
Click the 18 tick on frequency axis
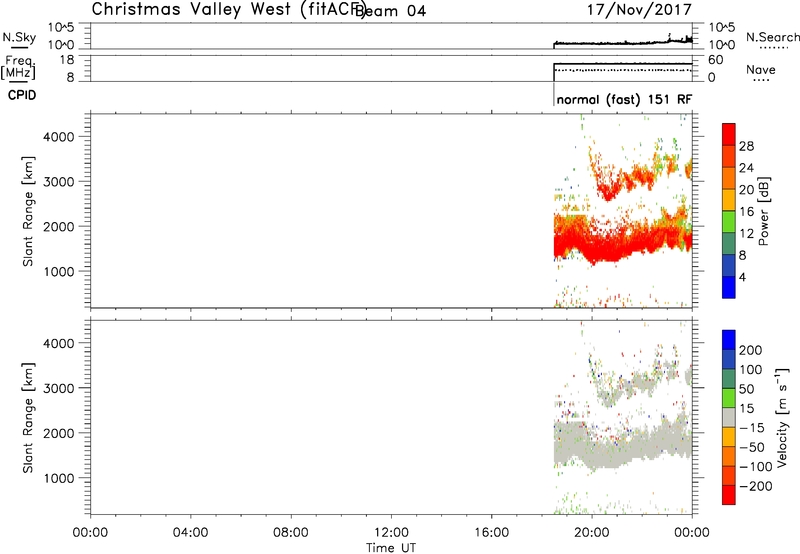point(68,60)
